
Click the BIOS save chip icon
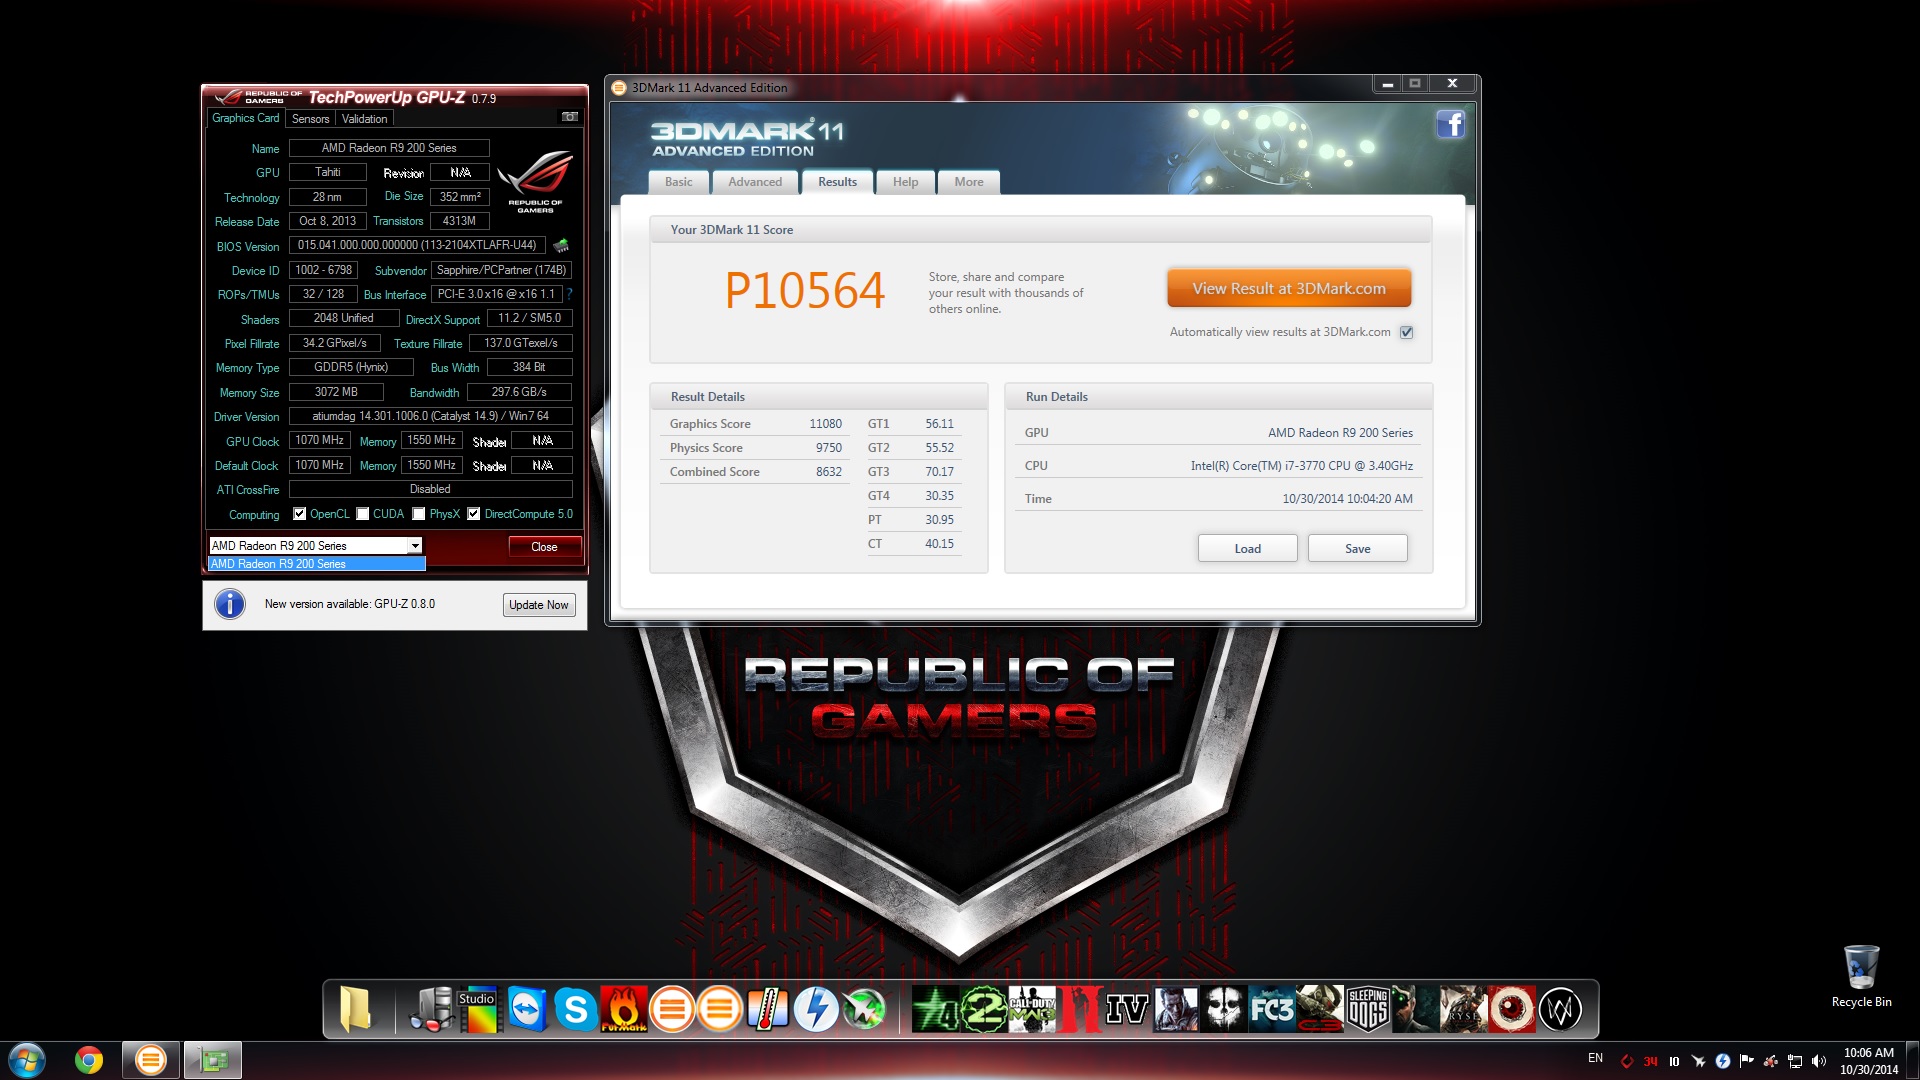(561, 245)
